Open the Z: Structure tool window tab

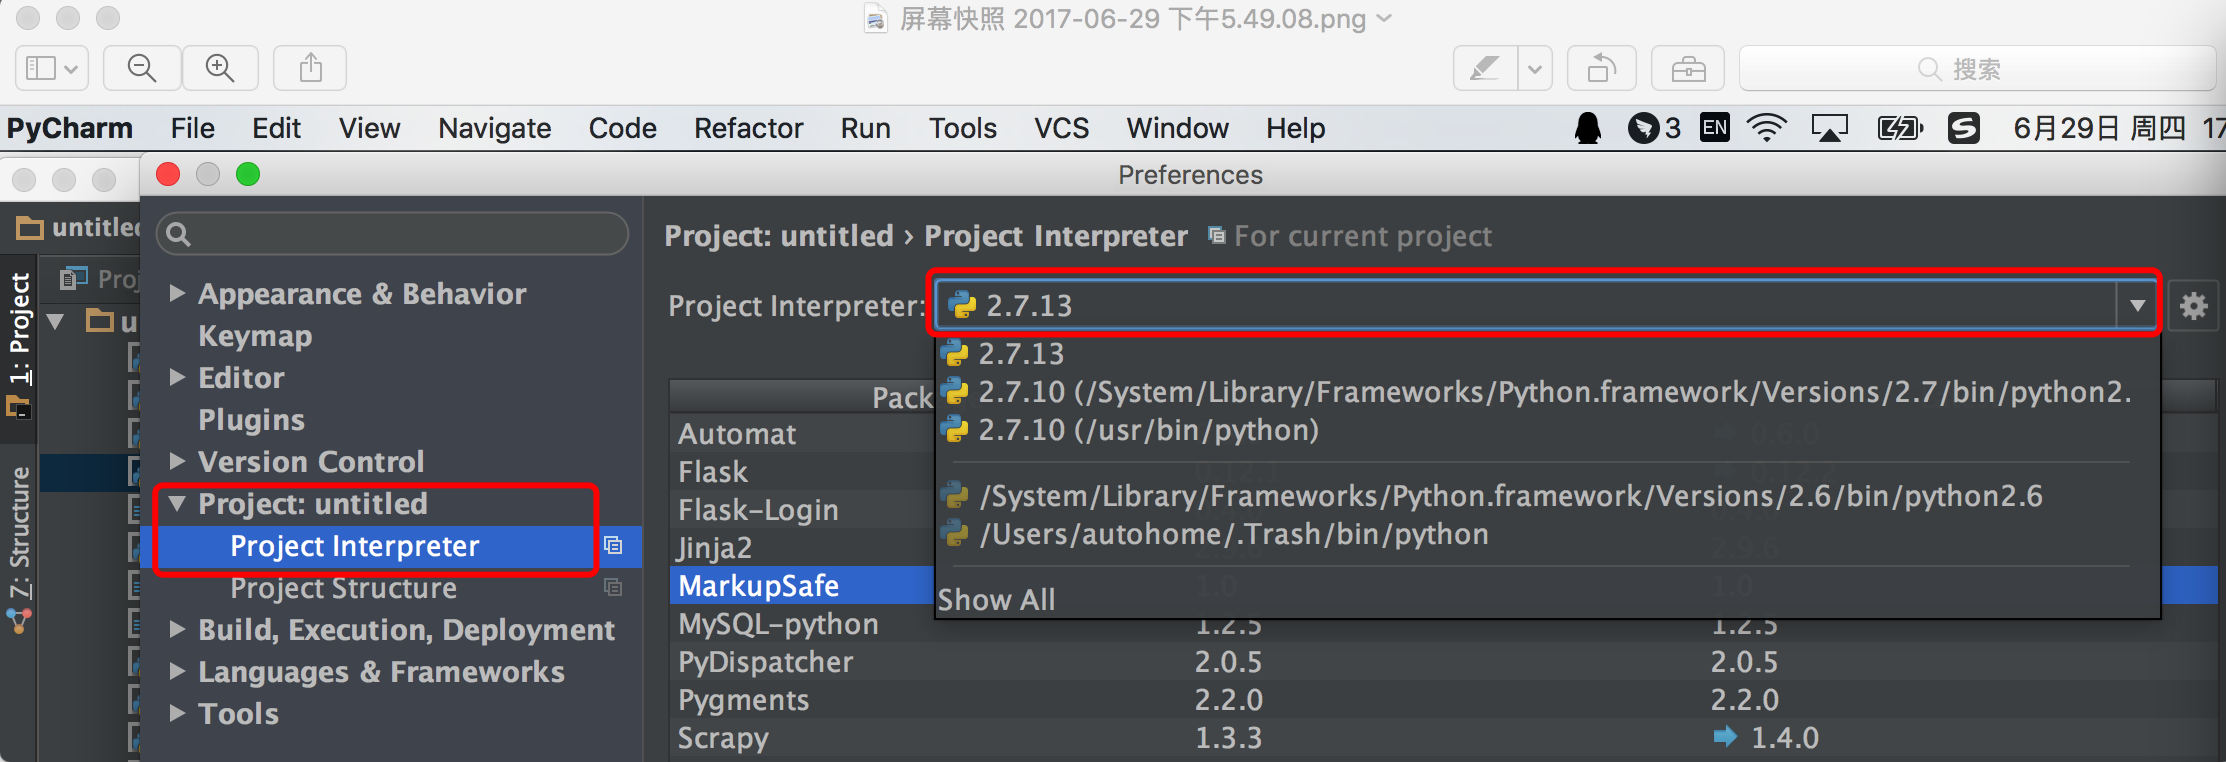pyautogui.click(x=20, y=532)
